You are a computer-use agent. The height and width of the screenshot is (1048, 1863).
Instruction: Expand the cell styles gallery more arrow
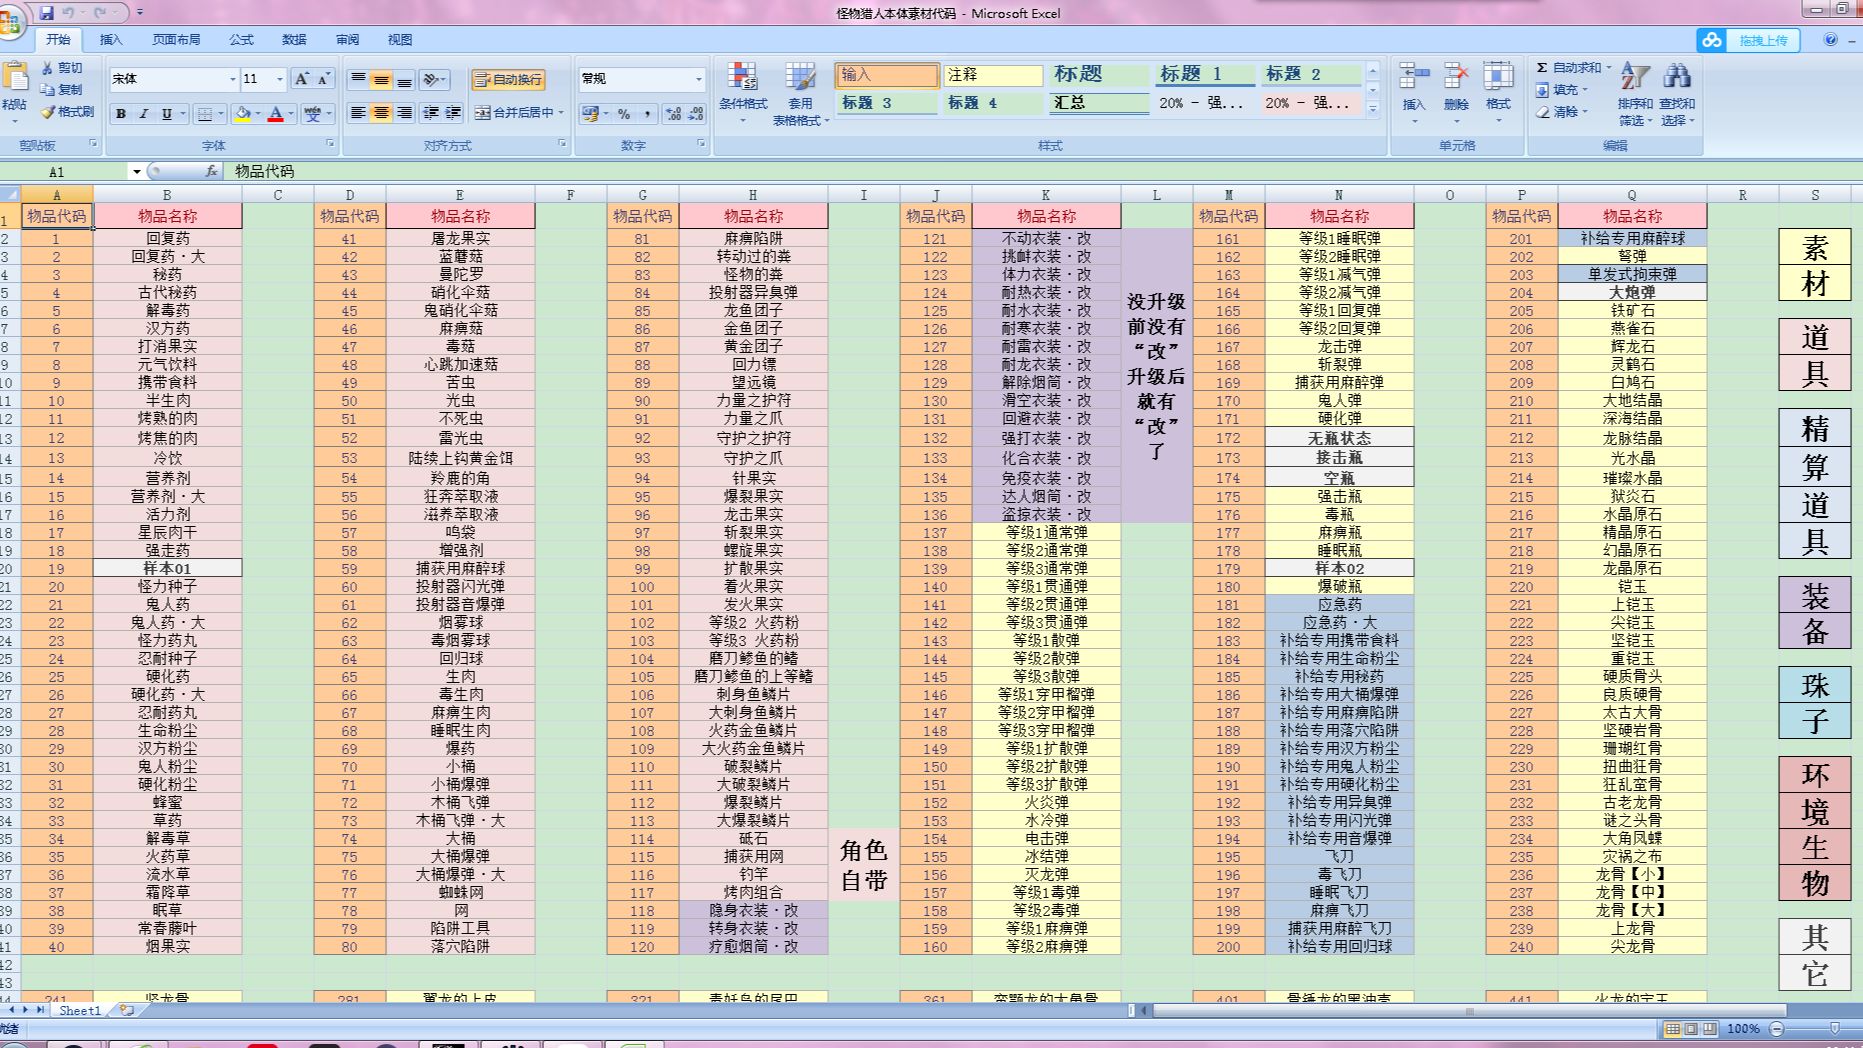coord(1373,109)
